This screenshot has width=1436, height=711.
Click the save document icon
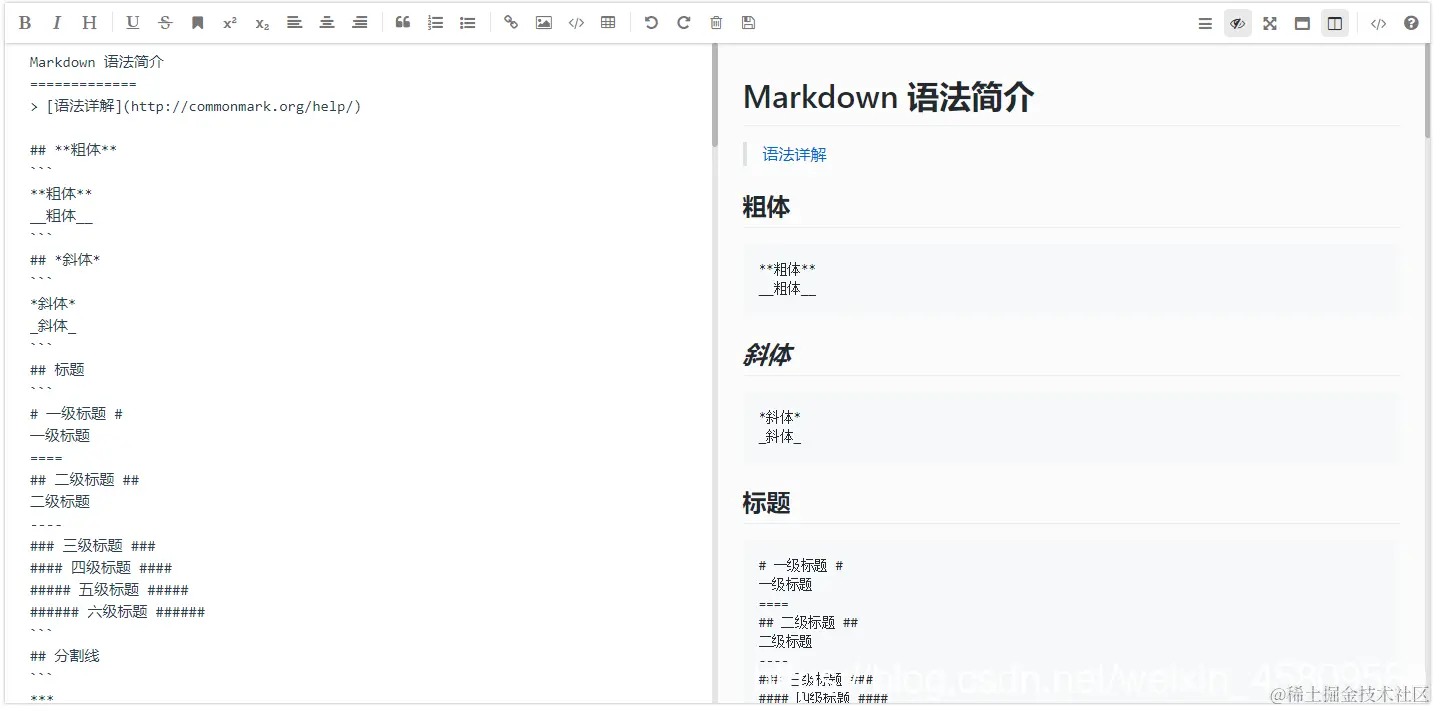pyautogui.click(x=748, y=22)
